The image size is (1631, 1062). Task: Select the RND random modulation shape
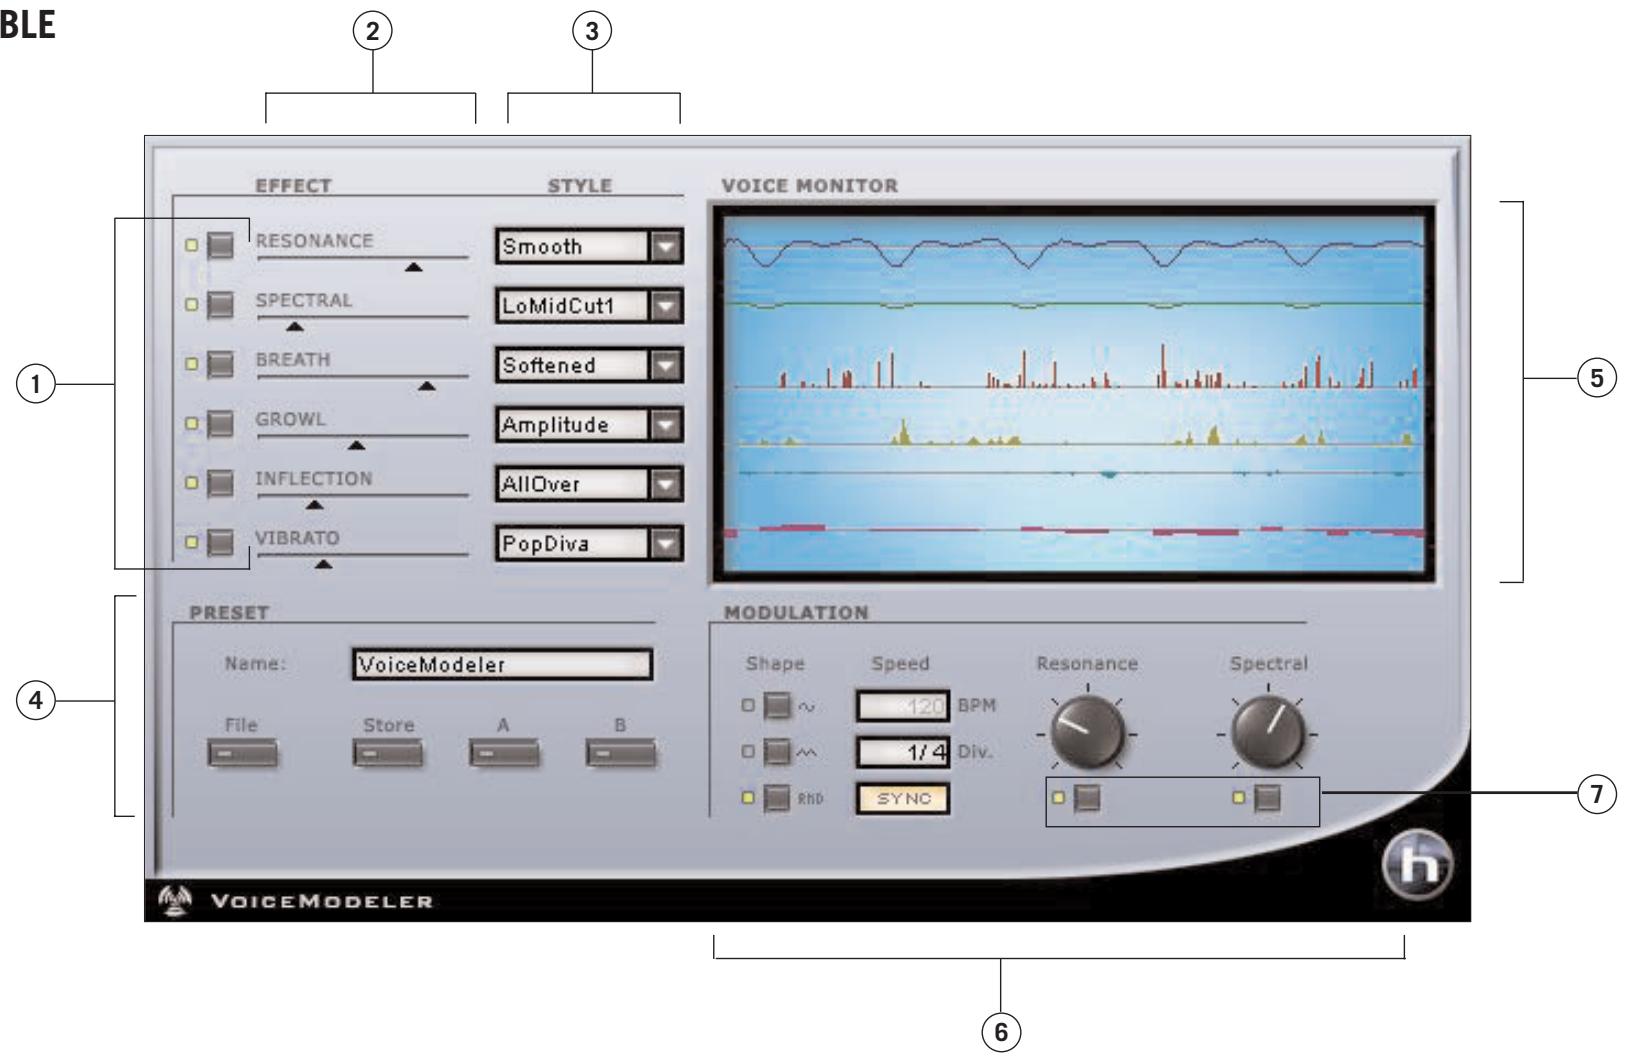pyautogui.click(x=777, y=798)
